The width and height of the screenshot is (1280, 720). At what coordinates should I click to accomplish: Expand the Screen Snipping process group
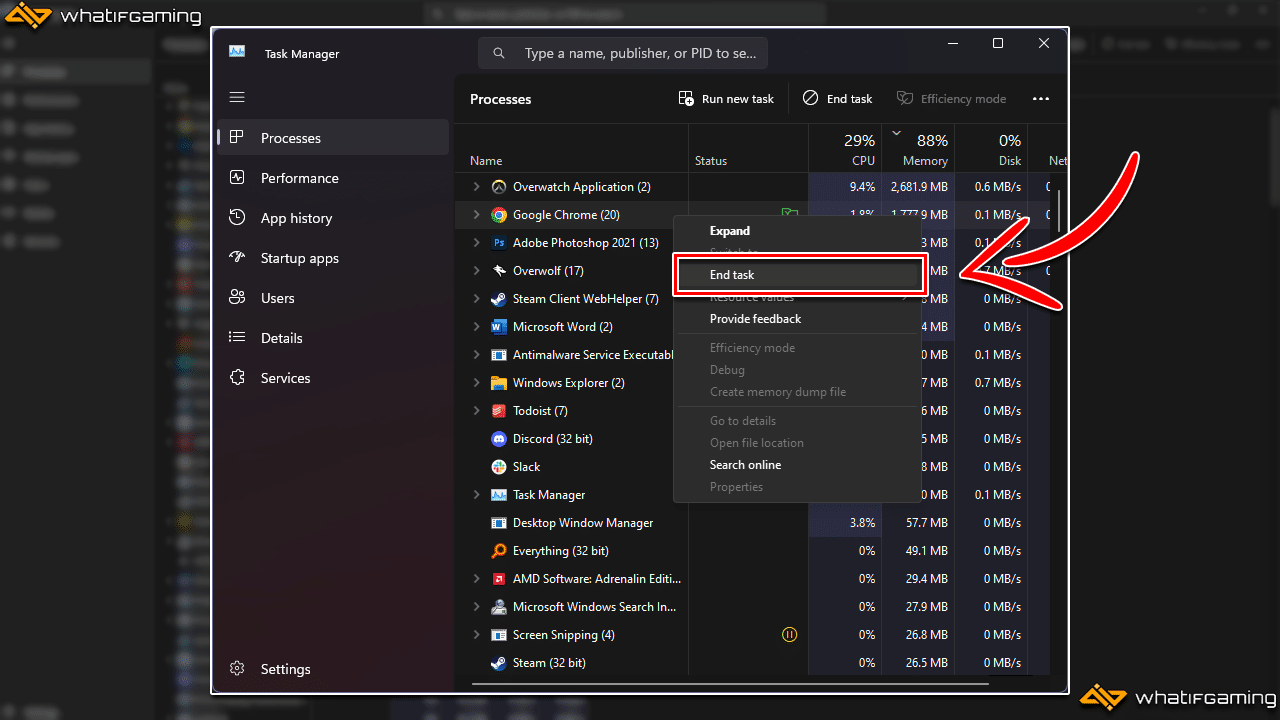coord(476,635)
